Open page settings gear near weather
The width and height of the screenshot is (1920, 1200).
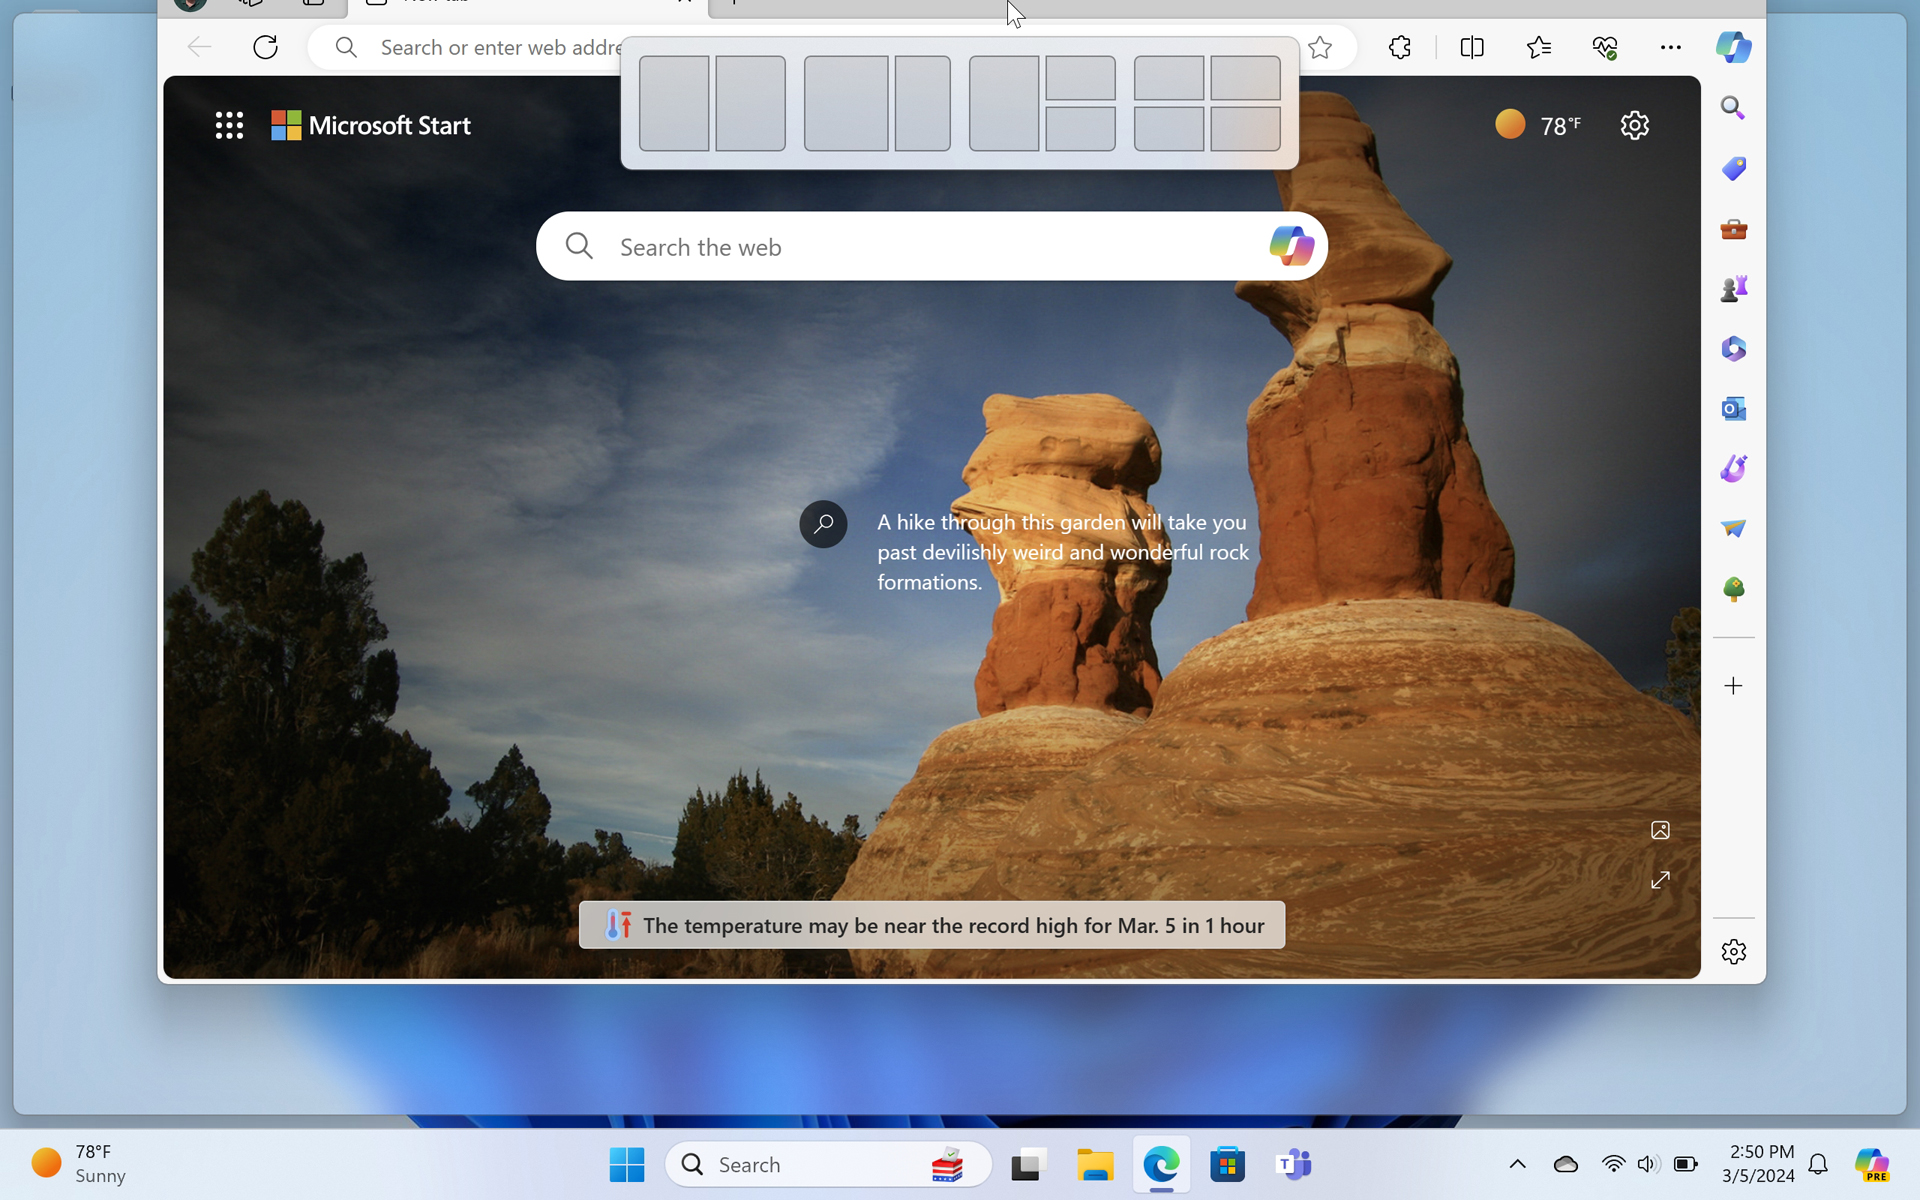pyautogui.click(x=1634, y=125)
